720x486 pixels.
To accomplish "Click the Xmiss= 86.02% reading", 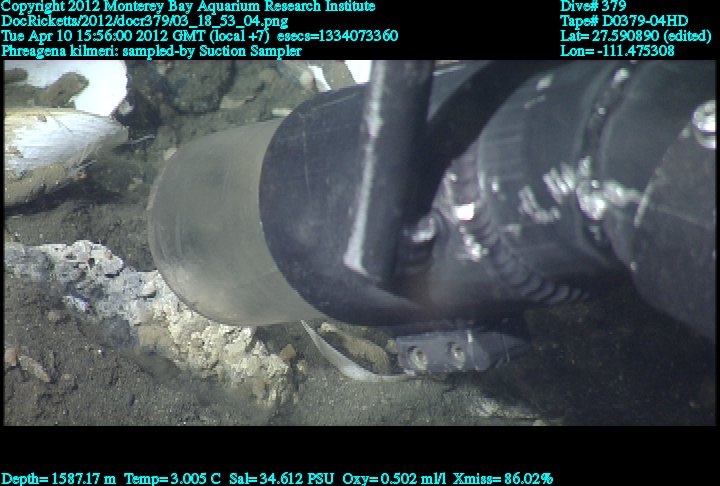I will (503, 478).
